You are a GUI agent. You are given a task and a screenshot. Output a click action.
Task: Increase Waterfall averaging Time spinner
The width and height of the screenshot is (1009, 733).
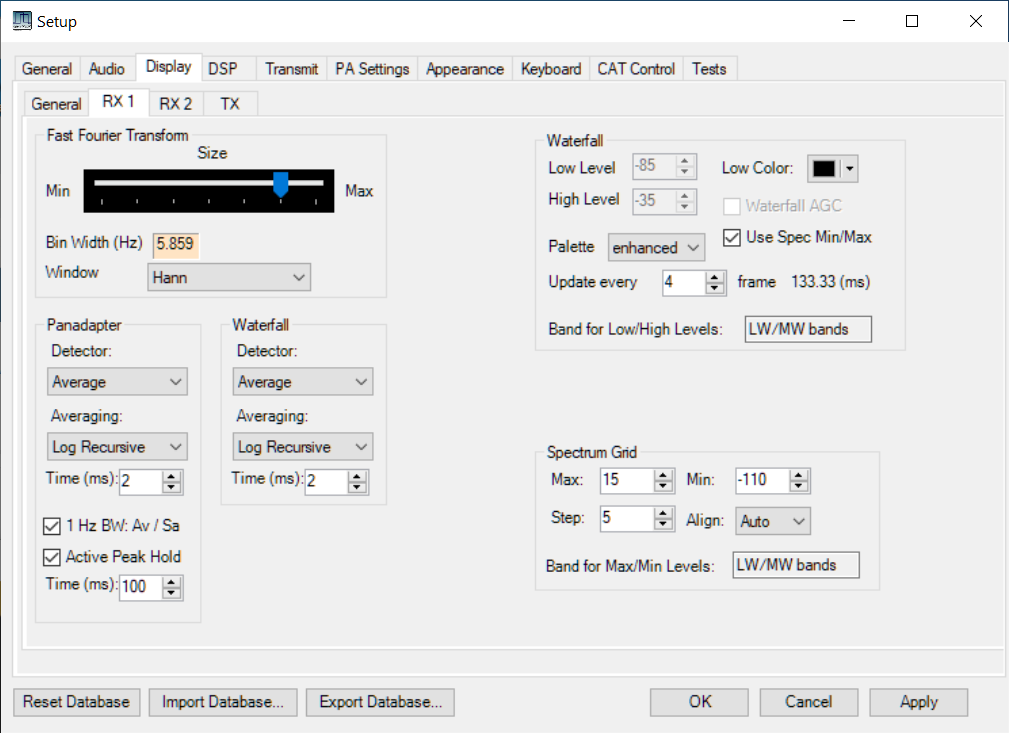point(357,477)
